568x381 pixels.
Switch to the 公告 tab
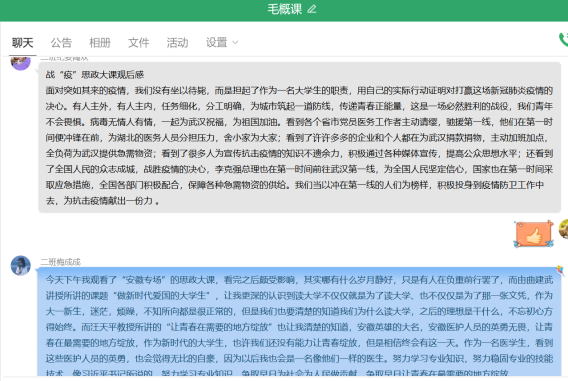[x=61, y=43]
